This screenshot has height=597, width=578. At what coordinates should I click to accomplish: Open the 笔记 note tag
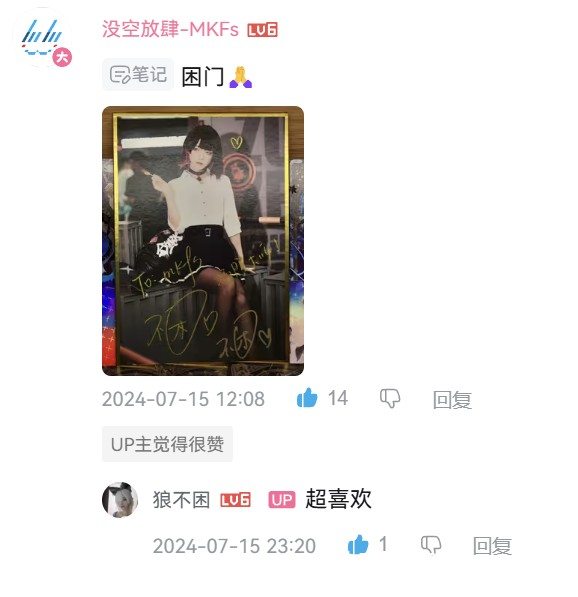click(138, 75)
